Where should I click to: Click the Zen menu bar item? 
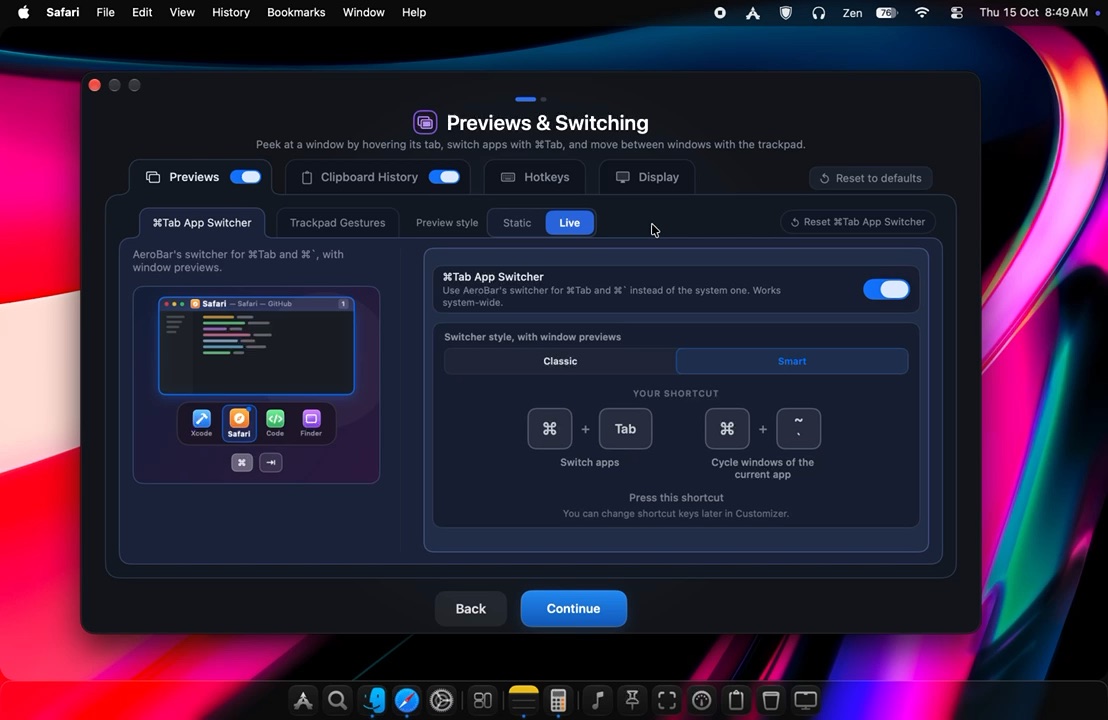[x=852, y=12]
